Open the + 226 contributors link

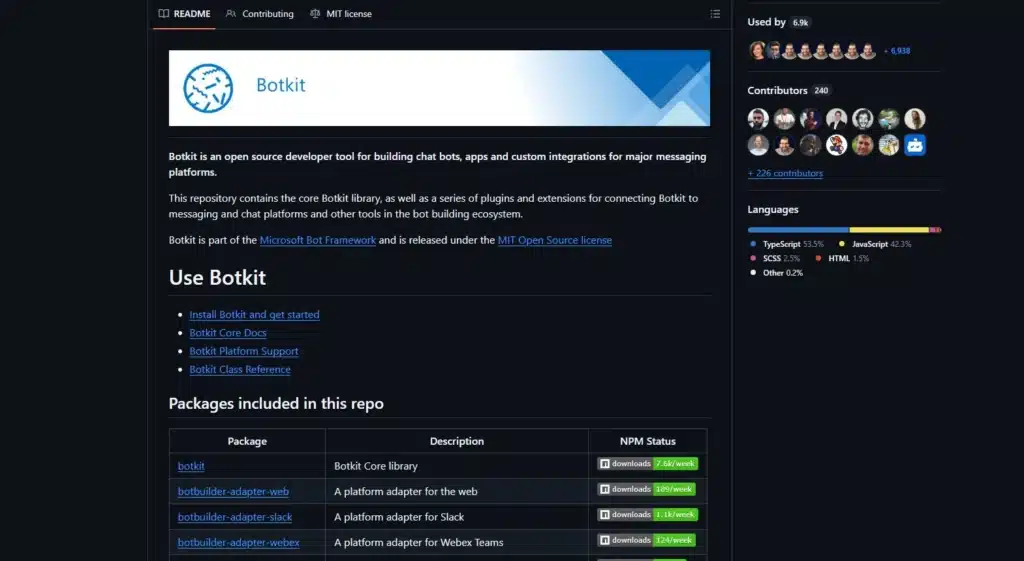785,173
